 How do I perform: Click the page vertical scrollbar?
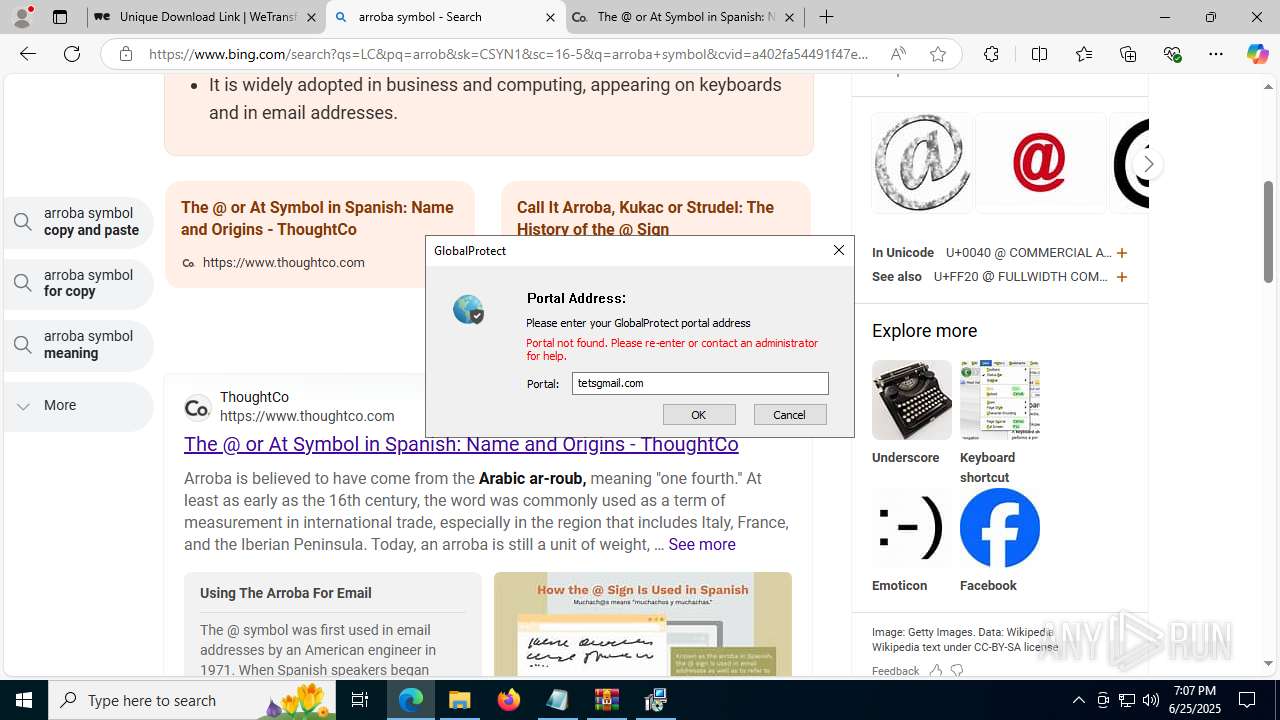tap(1268, 230)
